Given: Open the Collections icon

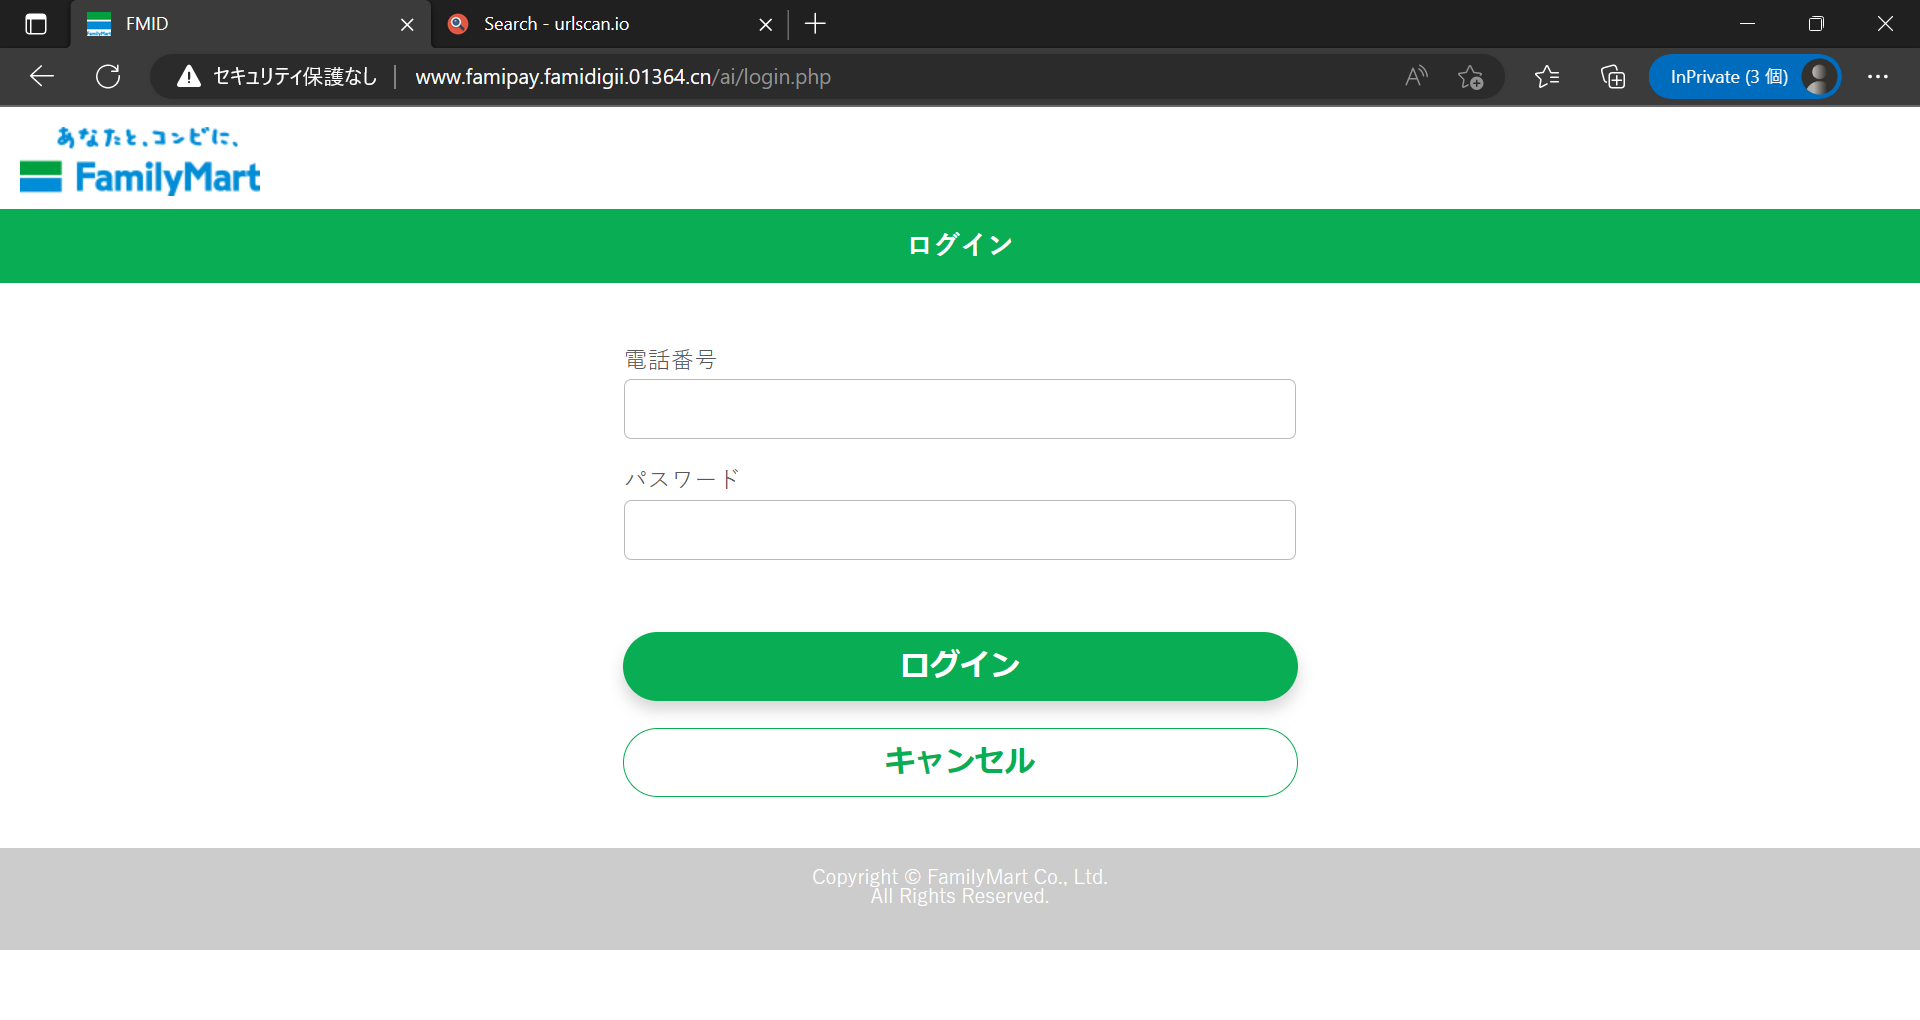Looking at the screenshot, I should coord(1612,76).
